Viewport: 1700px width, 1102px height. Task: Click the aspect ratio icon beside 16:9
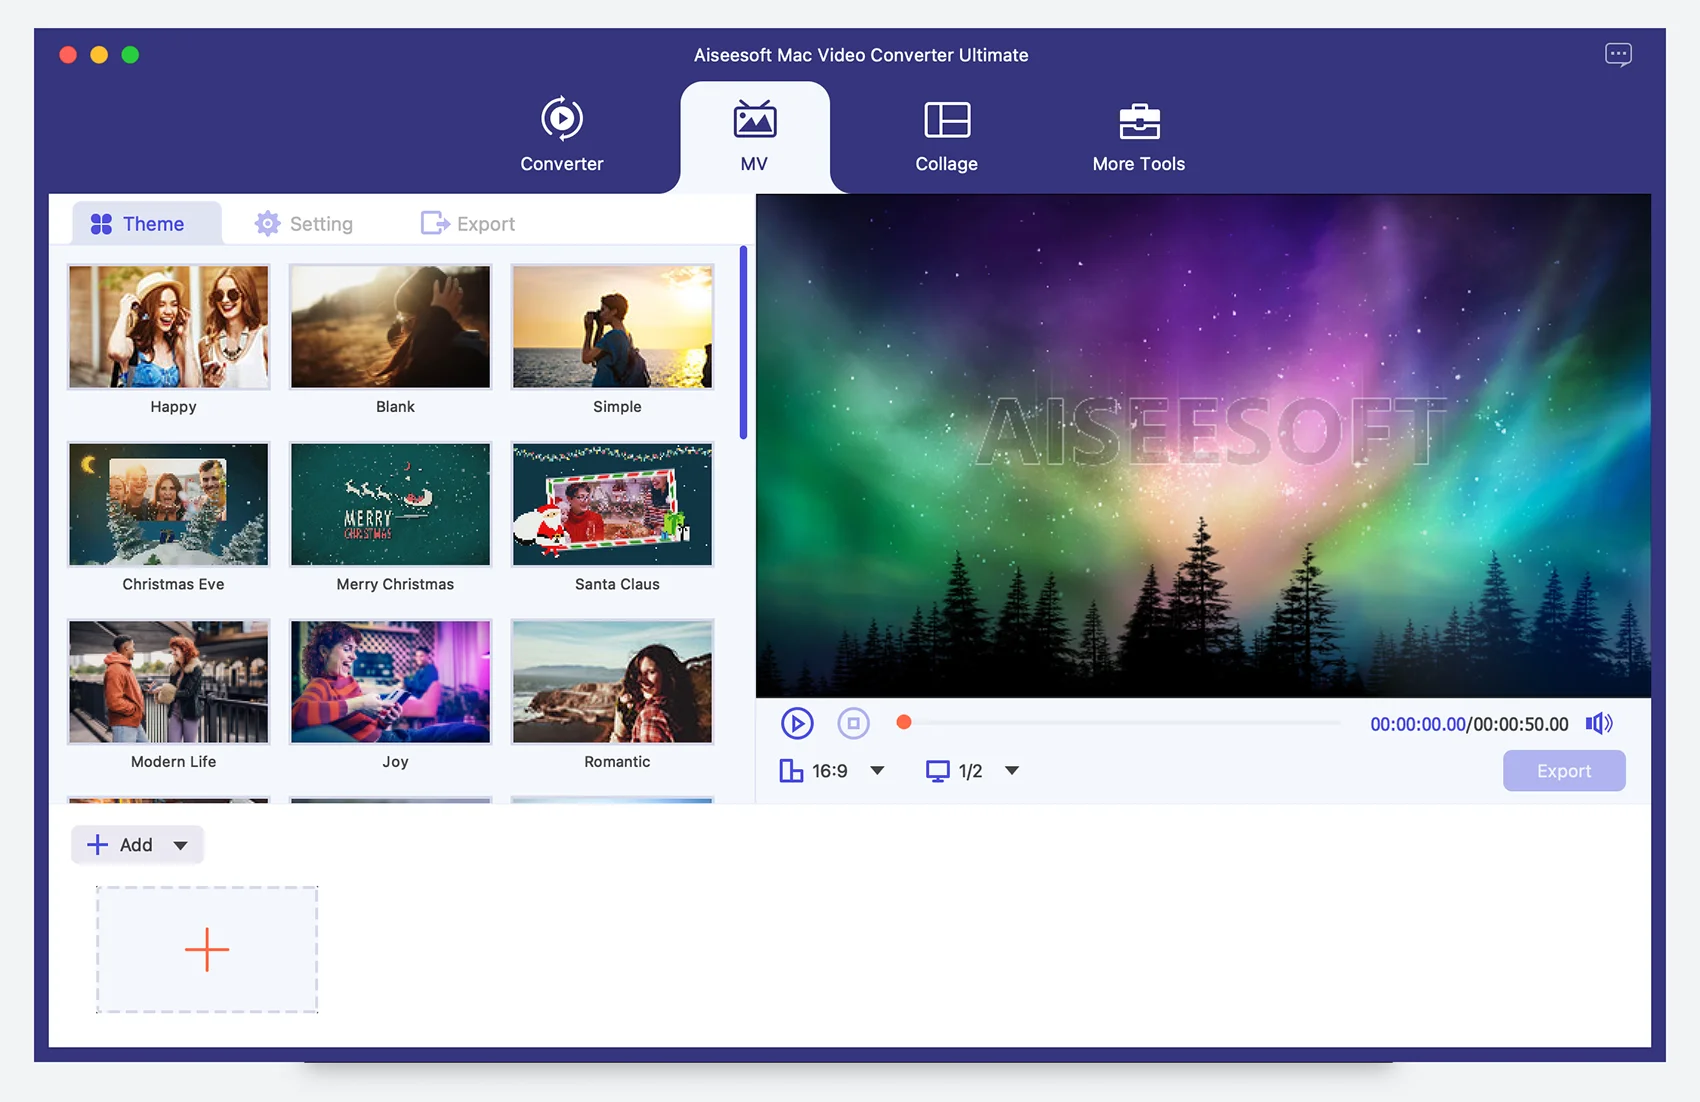[791, 771]
